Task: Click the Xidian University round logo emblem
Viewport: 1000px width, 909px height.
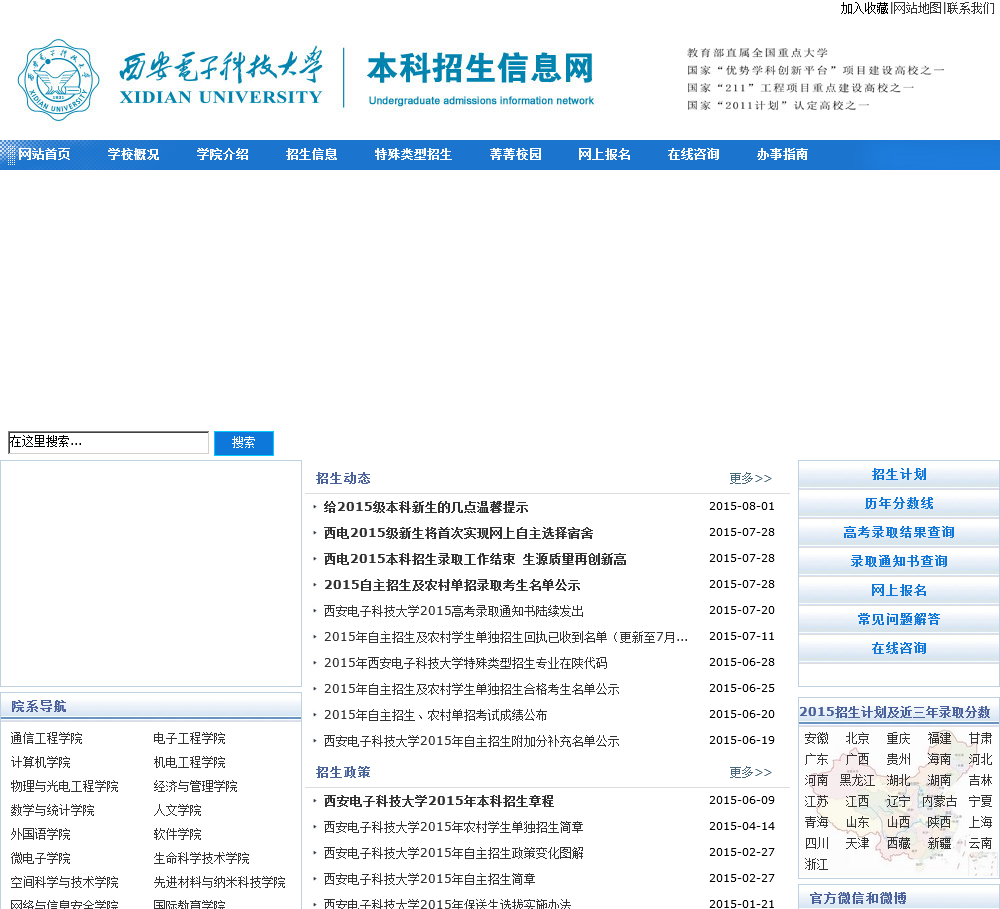Action: click(59, 80)
